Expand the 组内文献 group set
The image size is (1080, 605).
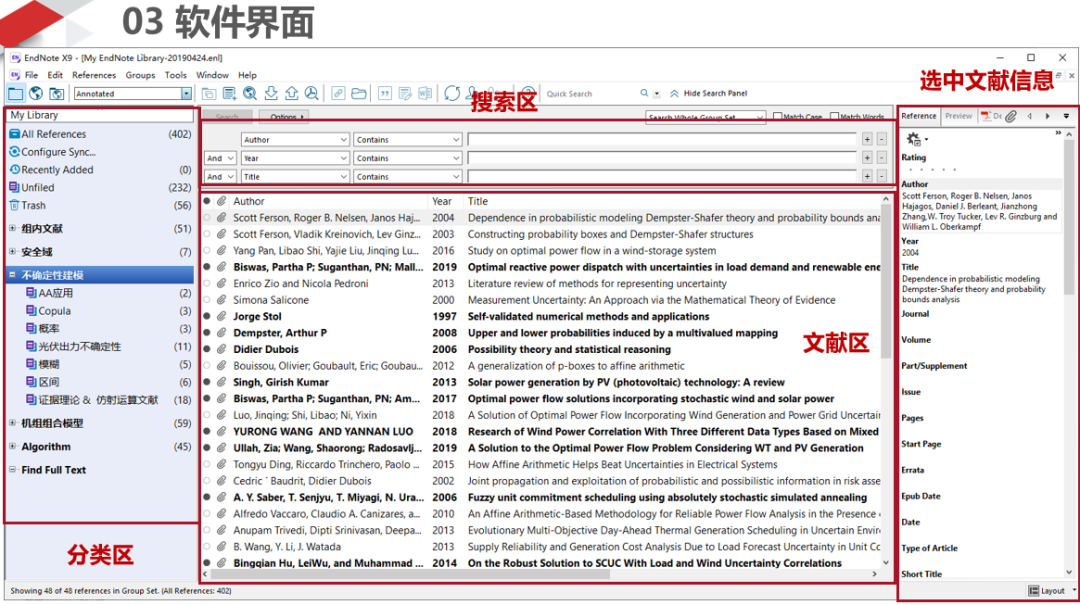tap(12, 228)
